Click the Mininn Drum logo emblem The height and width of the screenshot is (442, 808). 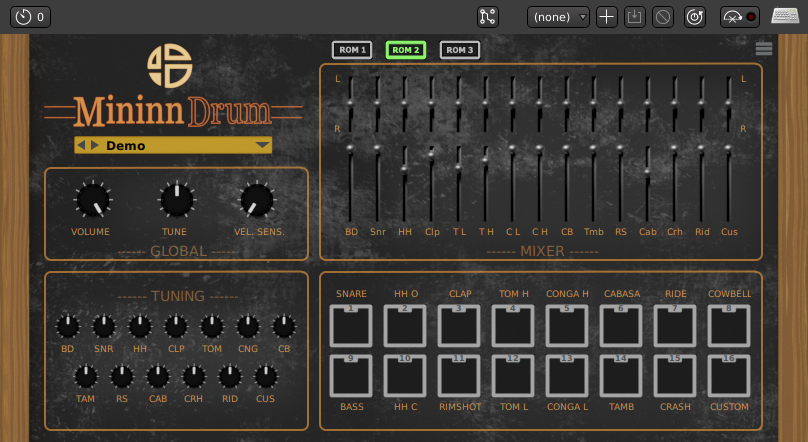click(169, 65)
